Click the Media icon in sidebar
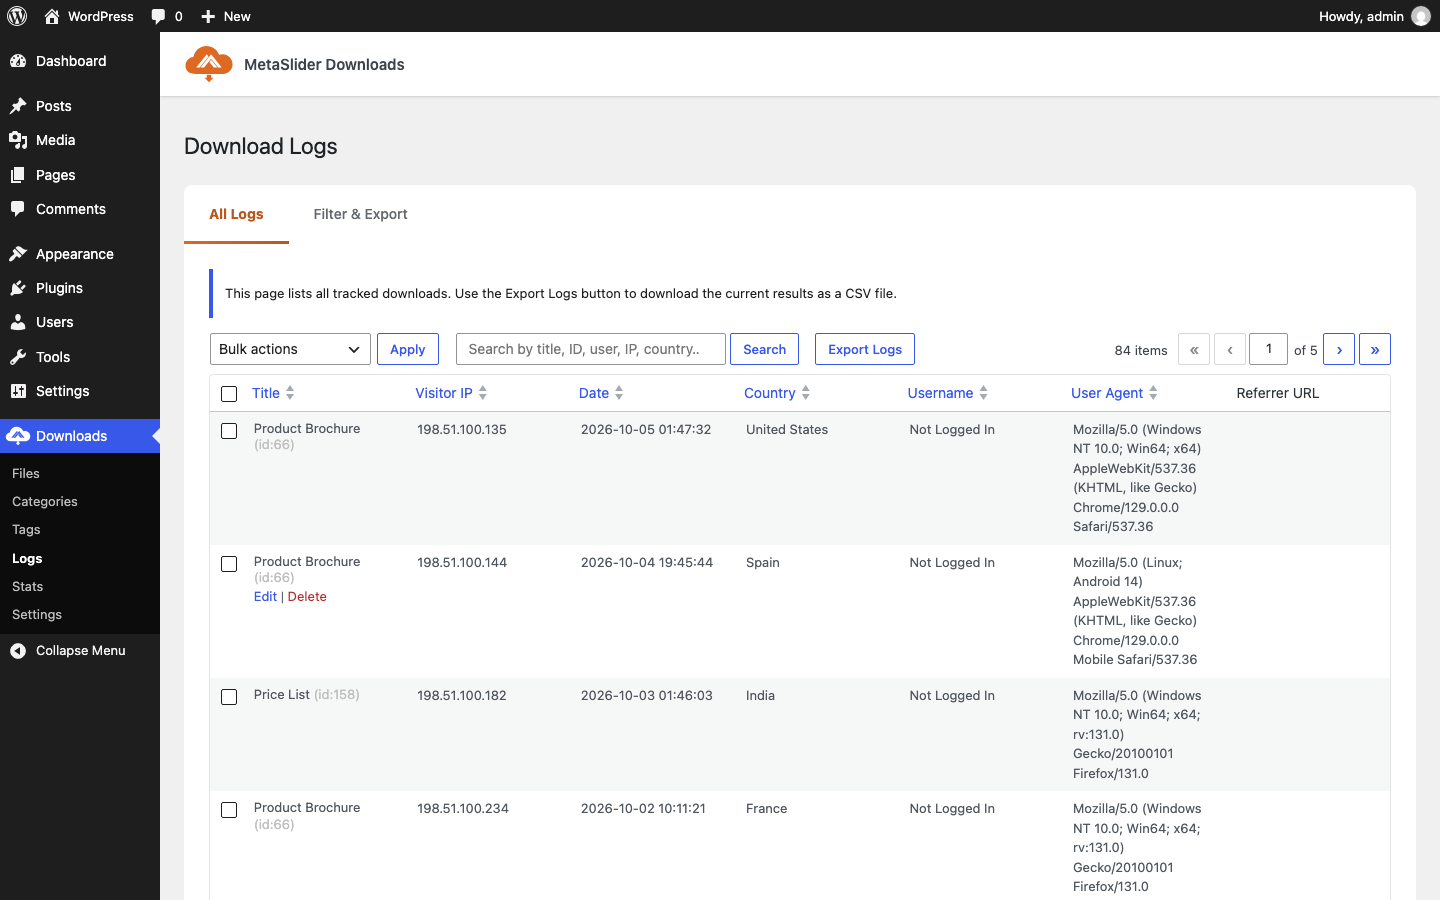This screenshot has height=900, width=1440. click(18, 140)
